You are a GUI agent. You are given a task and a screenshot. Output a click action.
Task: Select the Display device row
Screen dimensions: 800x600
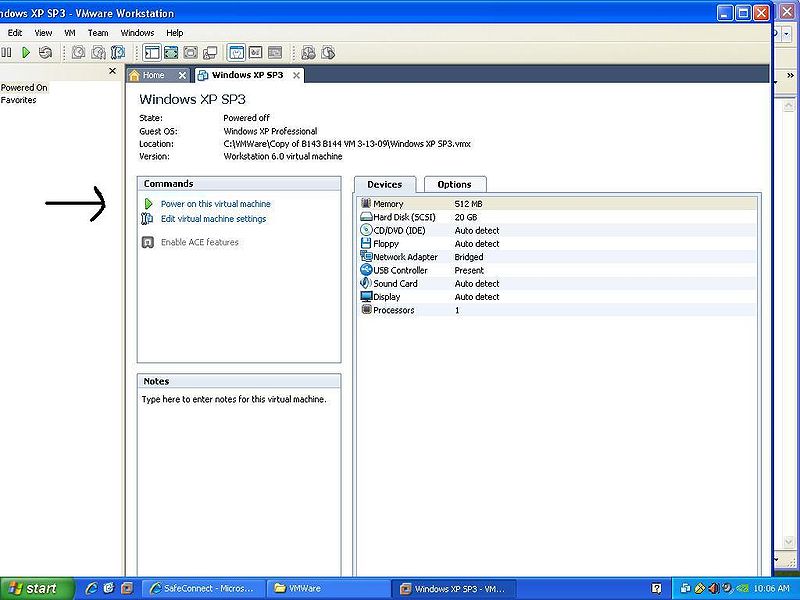click(x=557, y=297)
